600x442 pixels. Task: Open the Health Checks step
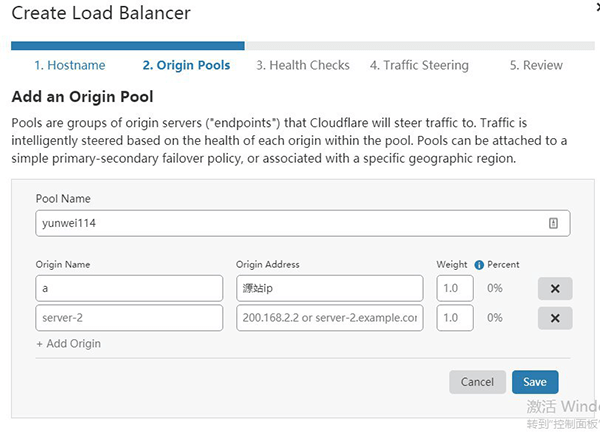(x=302, y=65)
